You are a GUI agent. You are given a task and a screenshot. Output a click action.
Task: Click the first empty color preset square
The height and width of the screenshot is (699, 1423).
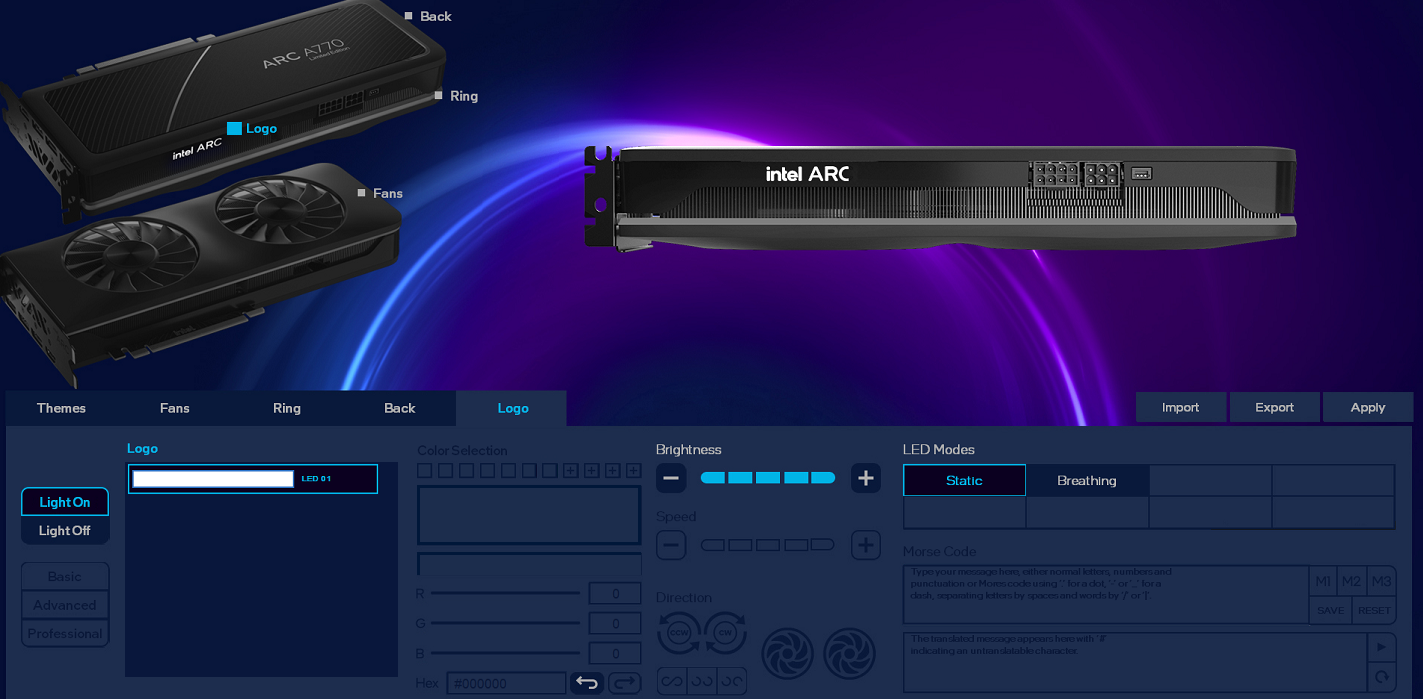click(x=424, y=470)
